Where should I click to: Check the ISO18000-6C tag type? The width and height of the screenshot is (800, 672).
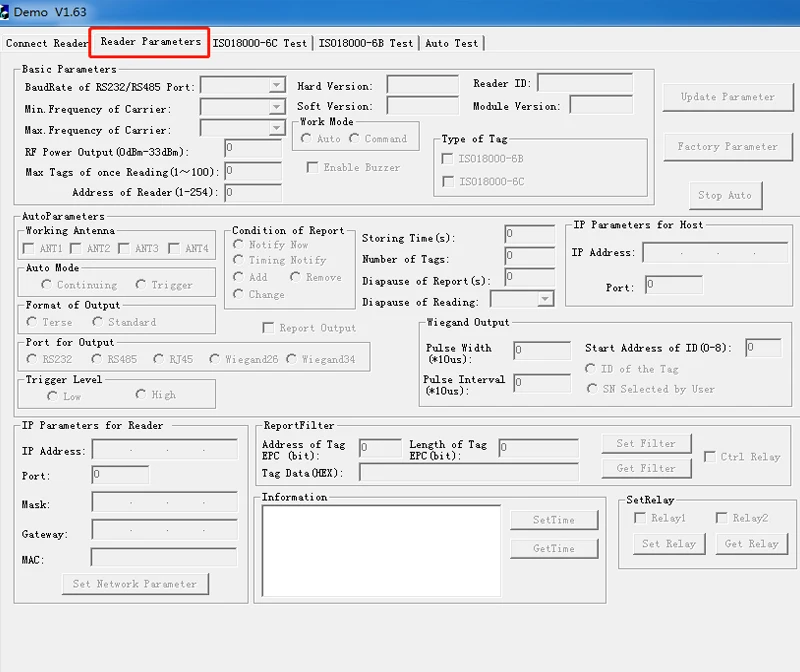pos(448,182)
